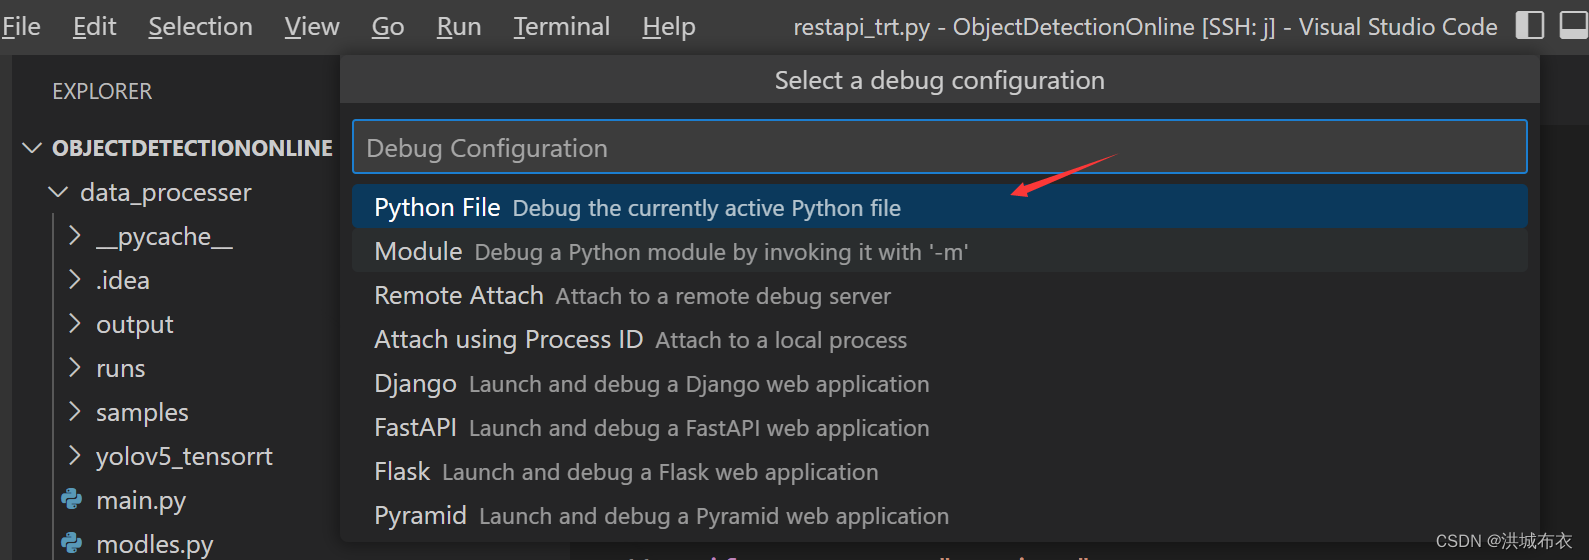Choose Remote Attach debug option

[x=632, y=296]
